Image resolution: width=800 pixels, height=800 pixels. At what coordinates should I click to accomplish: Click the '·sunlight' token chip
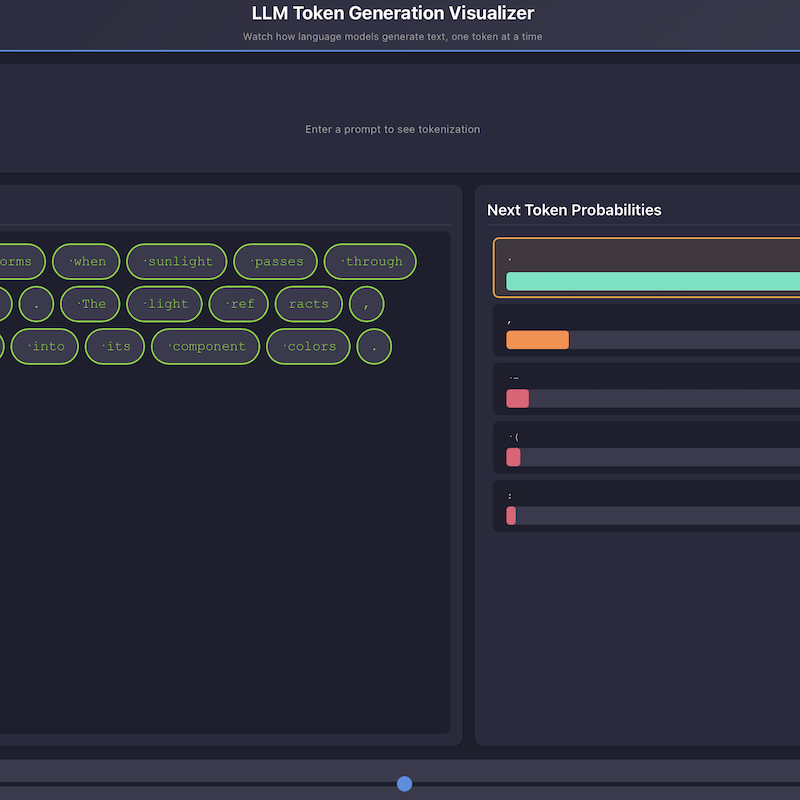coord(177,262)
